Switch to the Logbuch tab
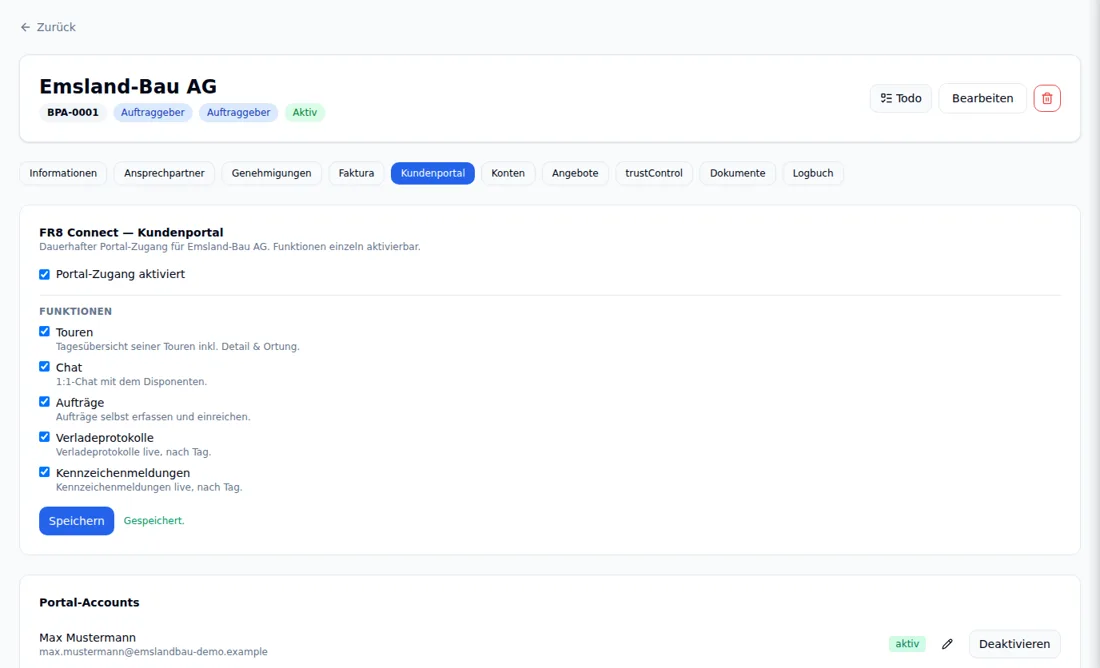This screenshot has width=1100, height=668. [x=813, y=173]
